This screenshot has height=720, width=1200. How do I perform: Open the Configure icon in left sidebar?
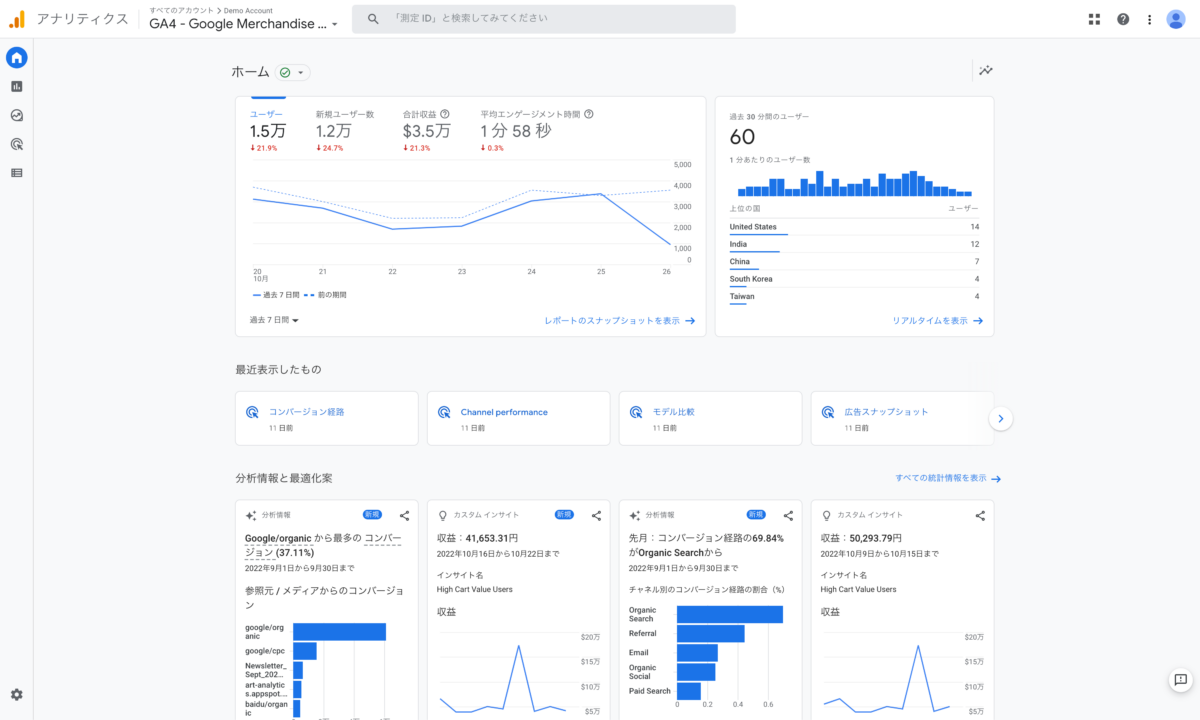(x=16, y=173)
